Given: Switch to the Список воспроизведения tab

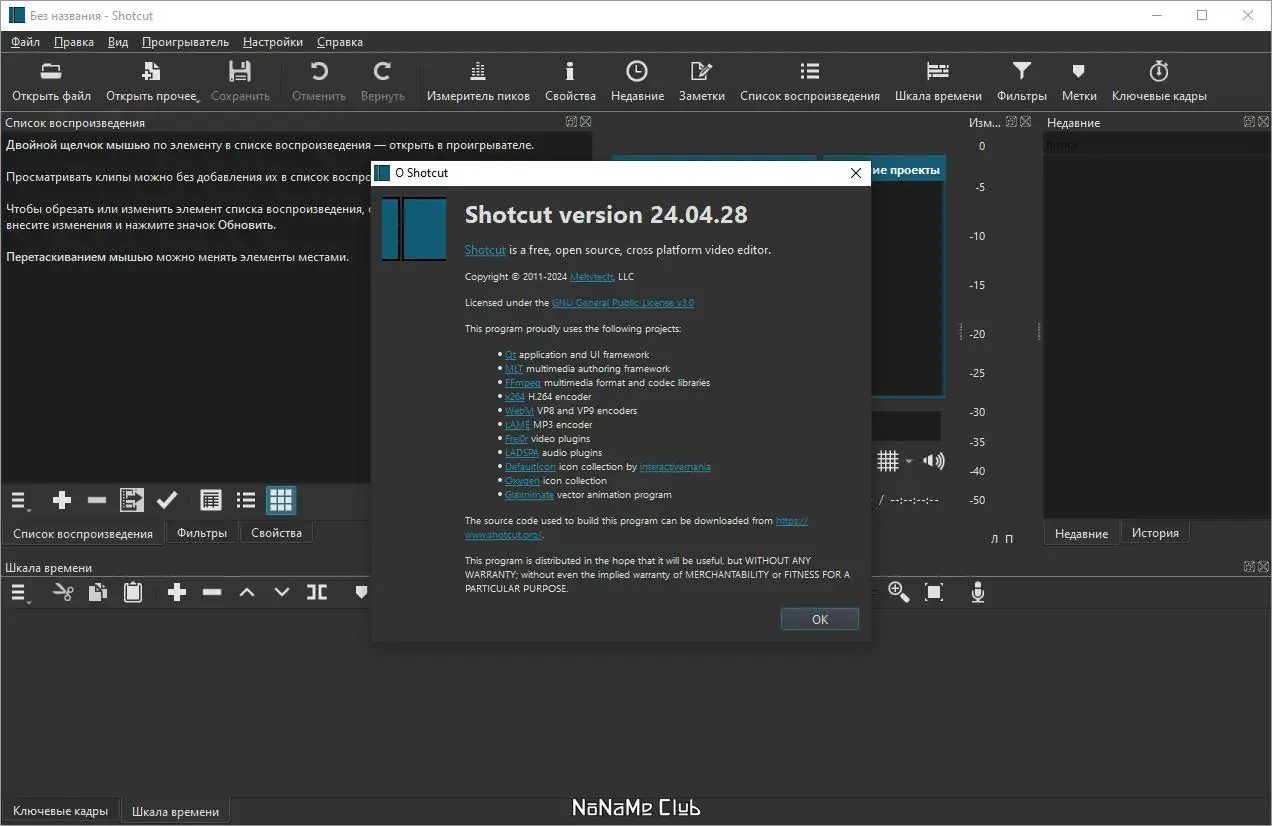Looking at the screenshot, I should point(83,533).
